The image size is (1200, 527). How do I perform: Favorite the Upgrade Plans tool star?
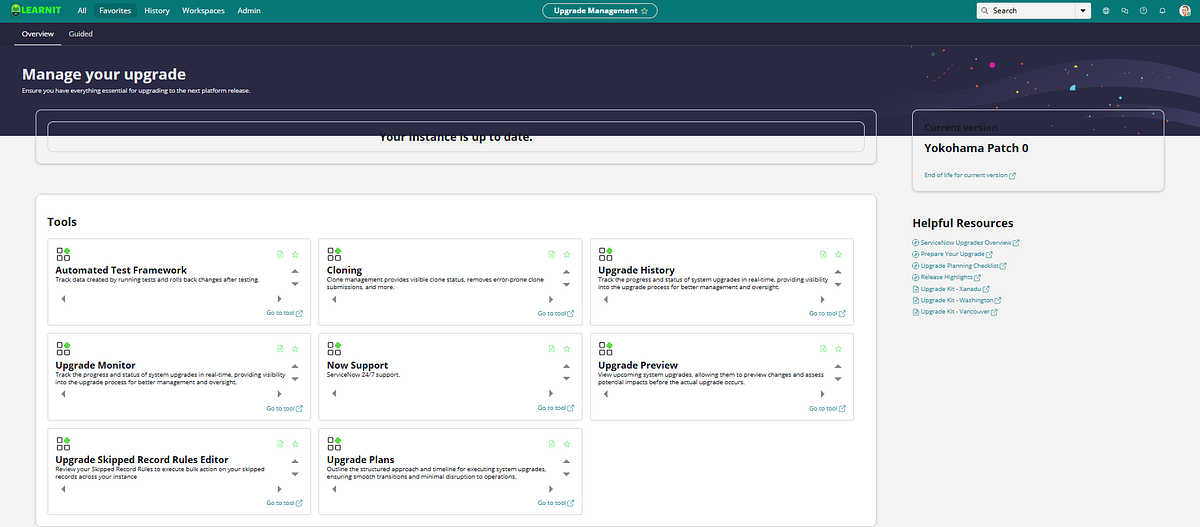tap(566, 444)
